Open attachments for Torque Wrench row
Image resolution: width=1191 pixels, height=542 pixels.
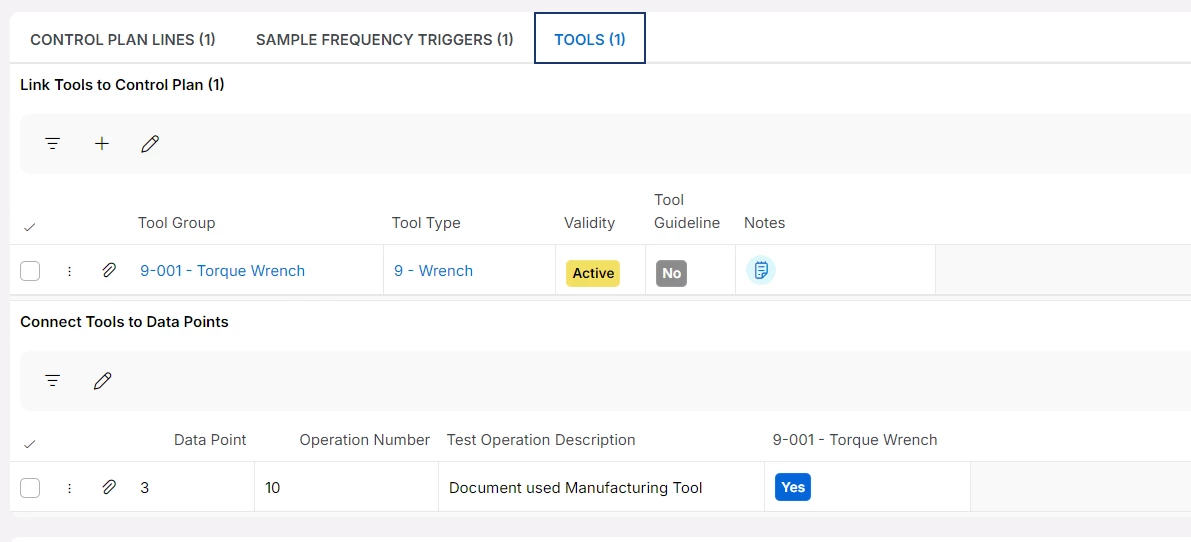click(110, 271)
